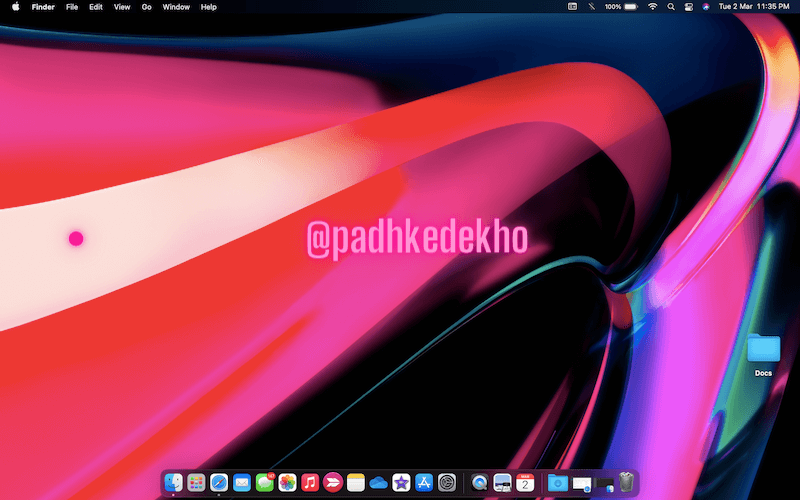The image size is (800, 500).
Task: Open the View menu
Action: [122, 7]
